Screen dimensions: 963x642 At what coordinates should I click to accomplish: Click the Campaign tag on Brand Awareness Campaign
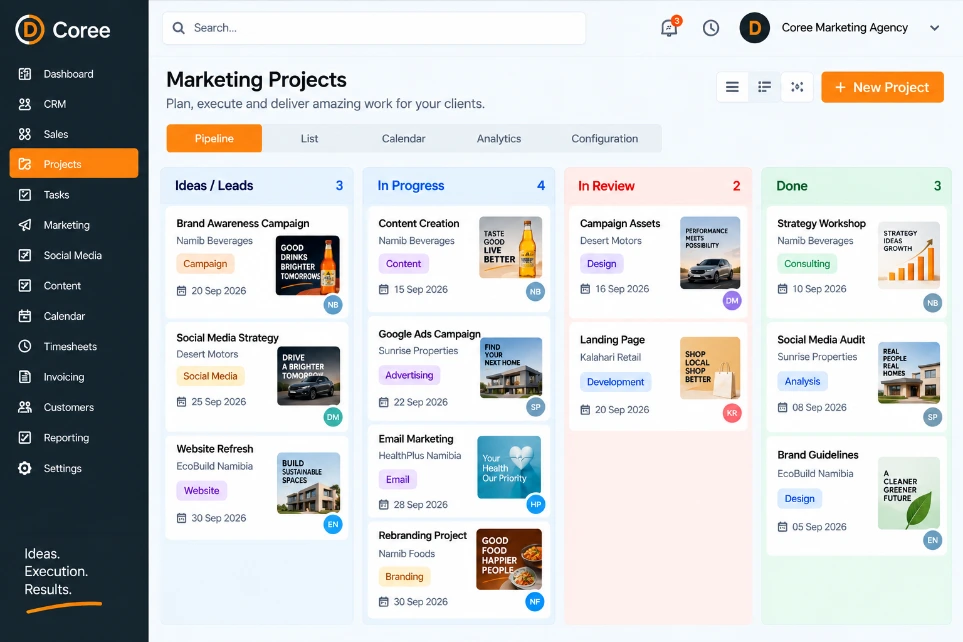coord(205,264)
